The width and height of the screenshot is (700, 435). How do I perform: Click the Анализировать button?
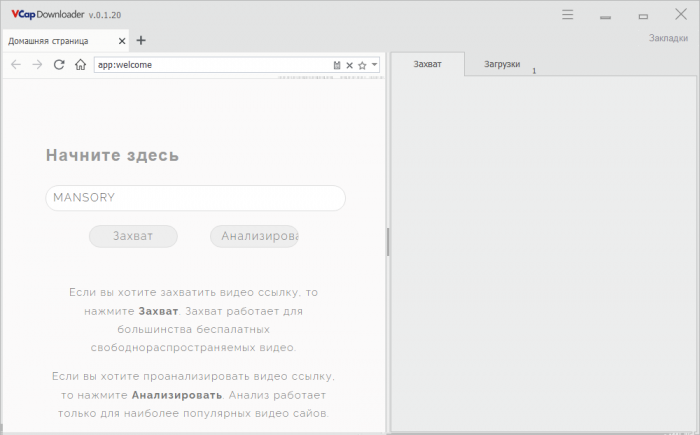coord(254,236)
